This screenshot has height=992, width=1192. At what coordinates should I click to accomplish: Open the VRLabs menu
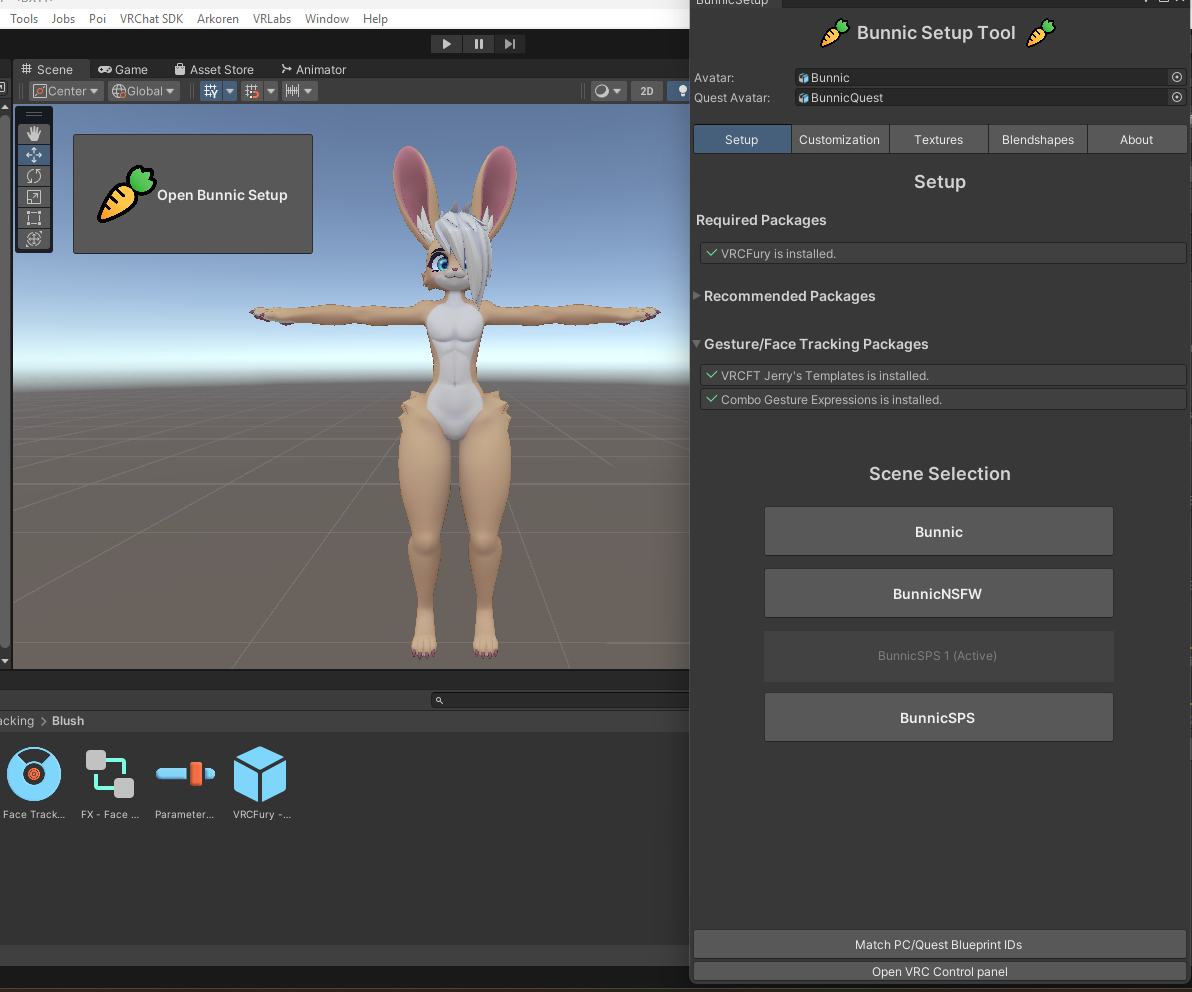[x=272, y=18]
